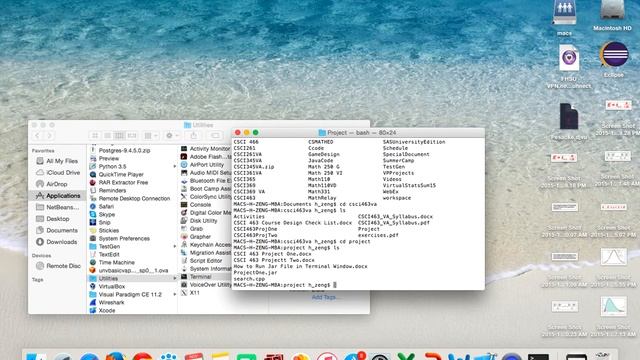
Task: Expand the Visual Paradigm CE 11.2 arrow
Action: tap(175, 294)
